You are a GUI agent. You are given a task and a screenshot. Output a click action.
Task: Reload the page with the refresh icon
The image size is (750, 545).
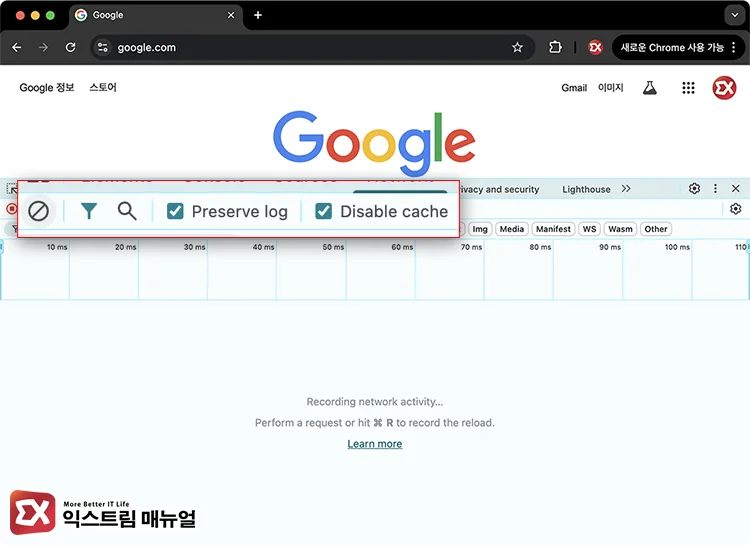(71, 47)
